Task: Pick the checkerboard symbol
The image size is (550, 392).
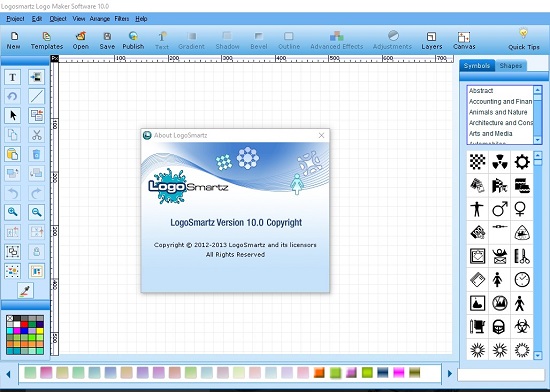Action: pos(477,162)
